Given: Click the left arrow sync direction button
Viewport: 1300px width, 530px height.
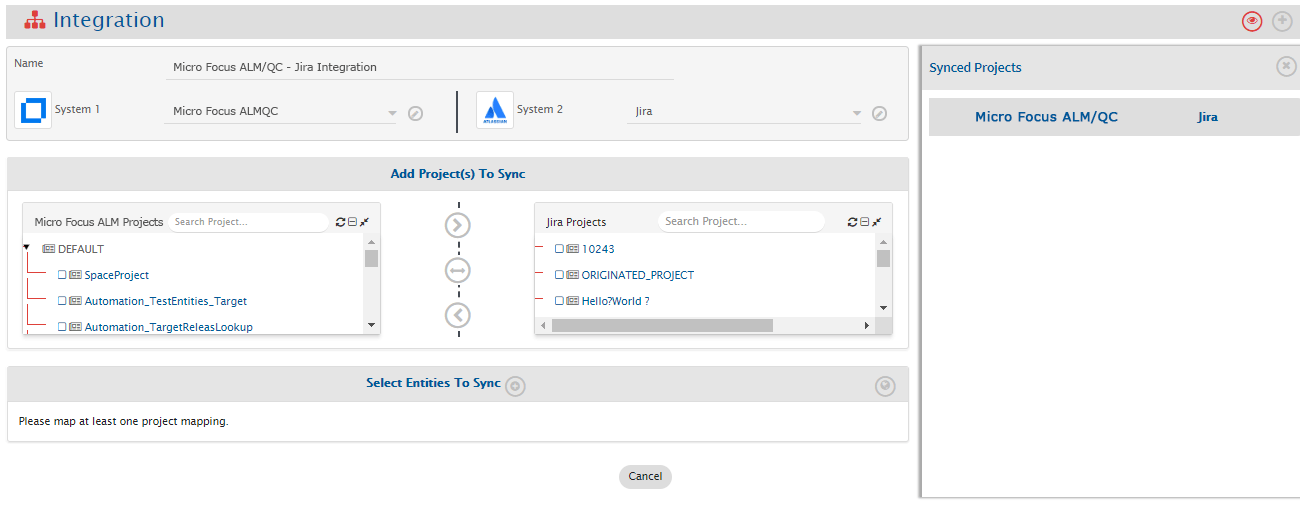Looking at the screenshot, I should pos(457,316).
